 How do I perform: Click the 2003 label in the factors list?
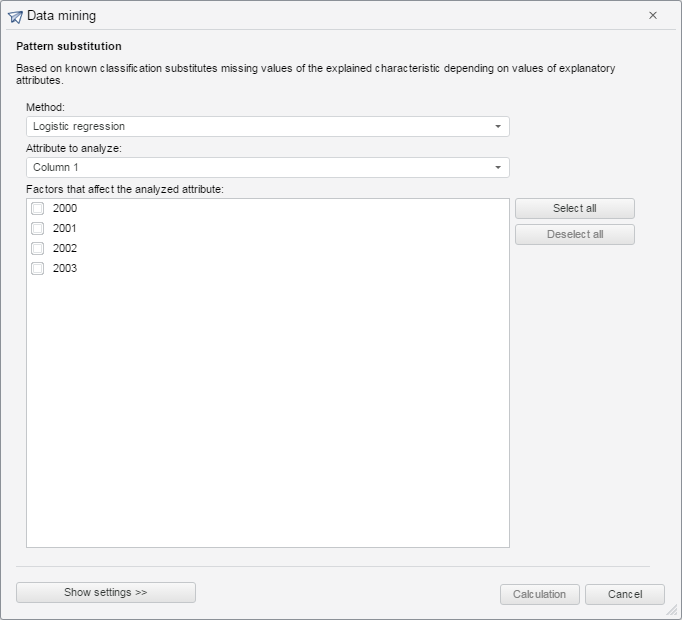point(65,269)
